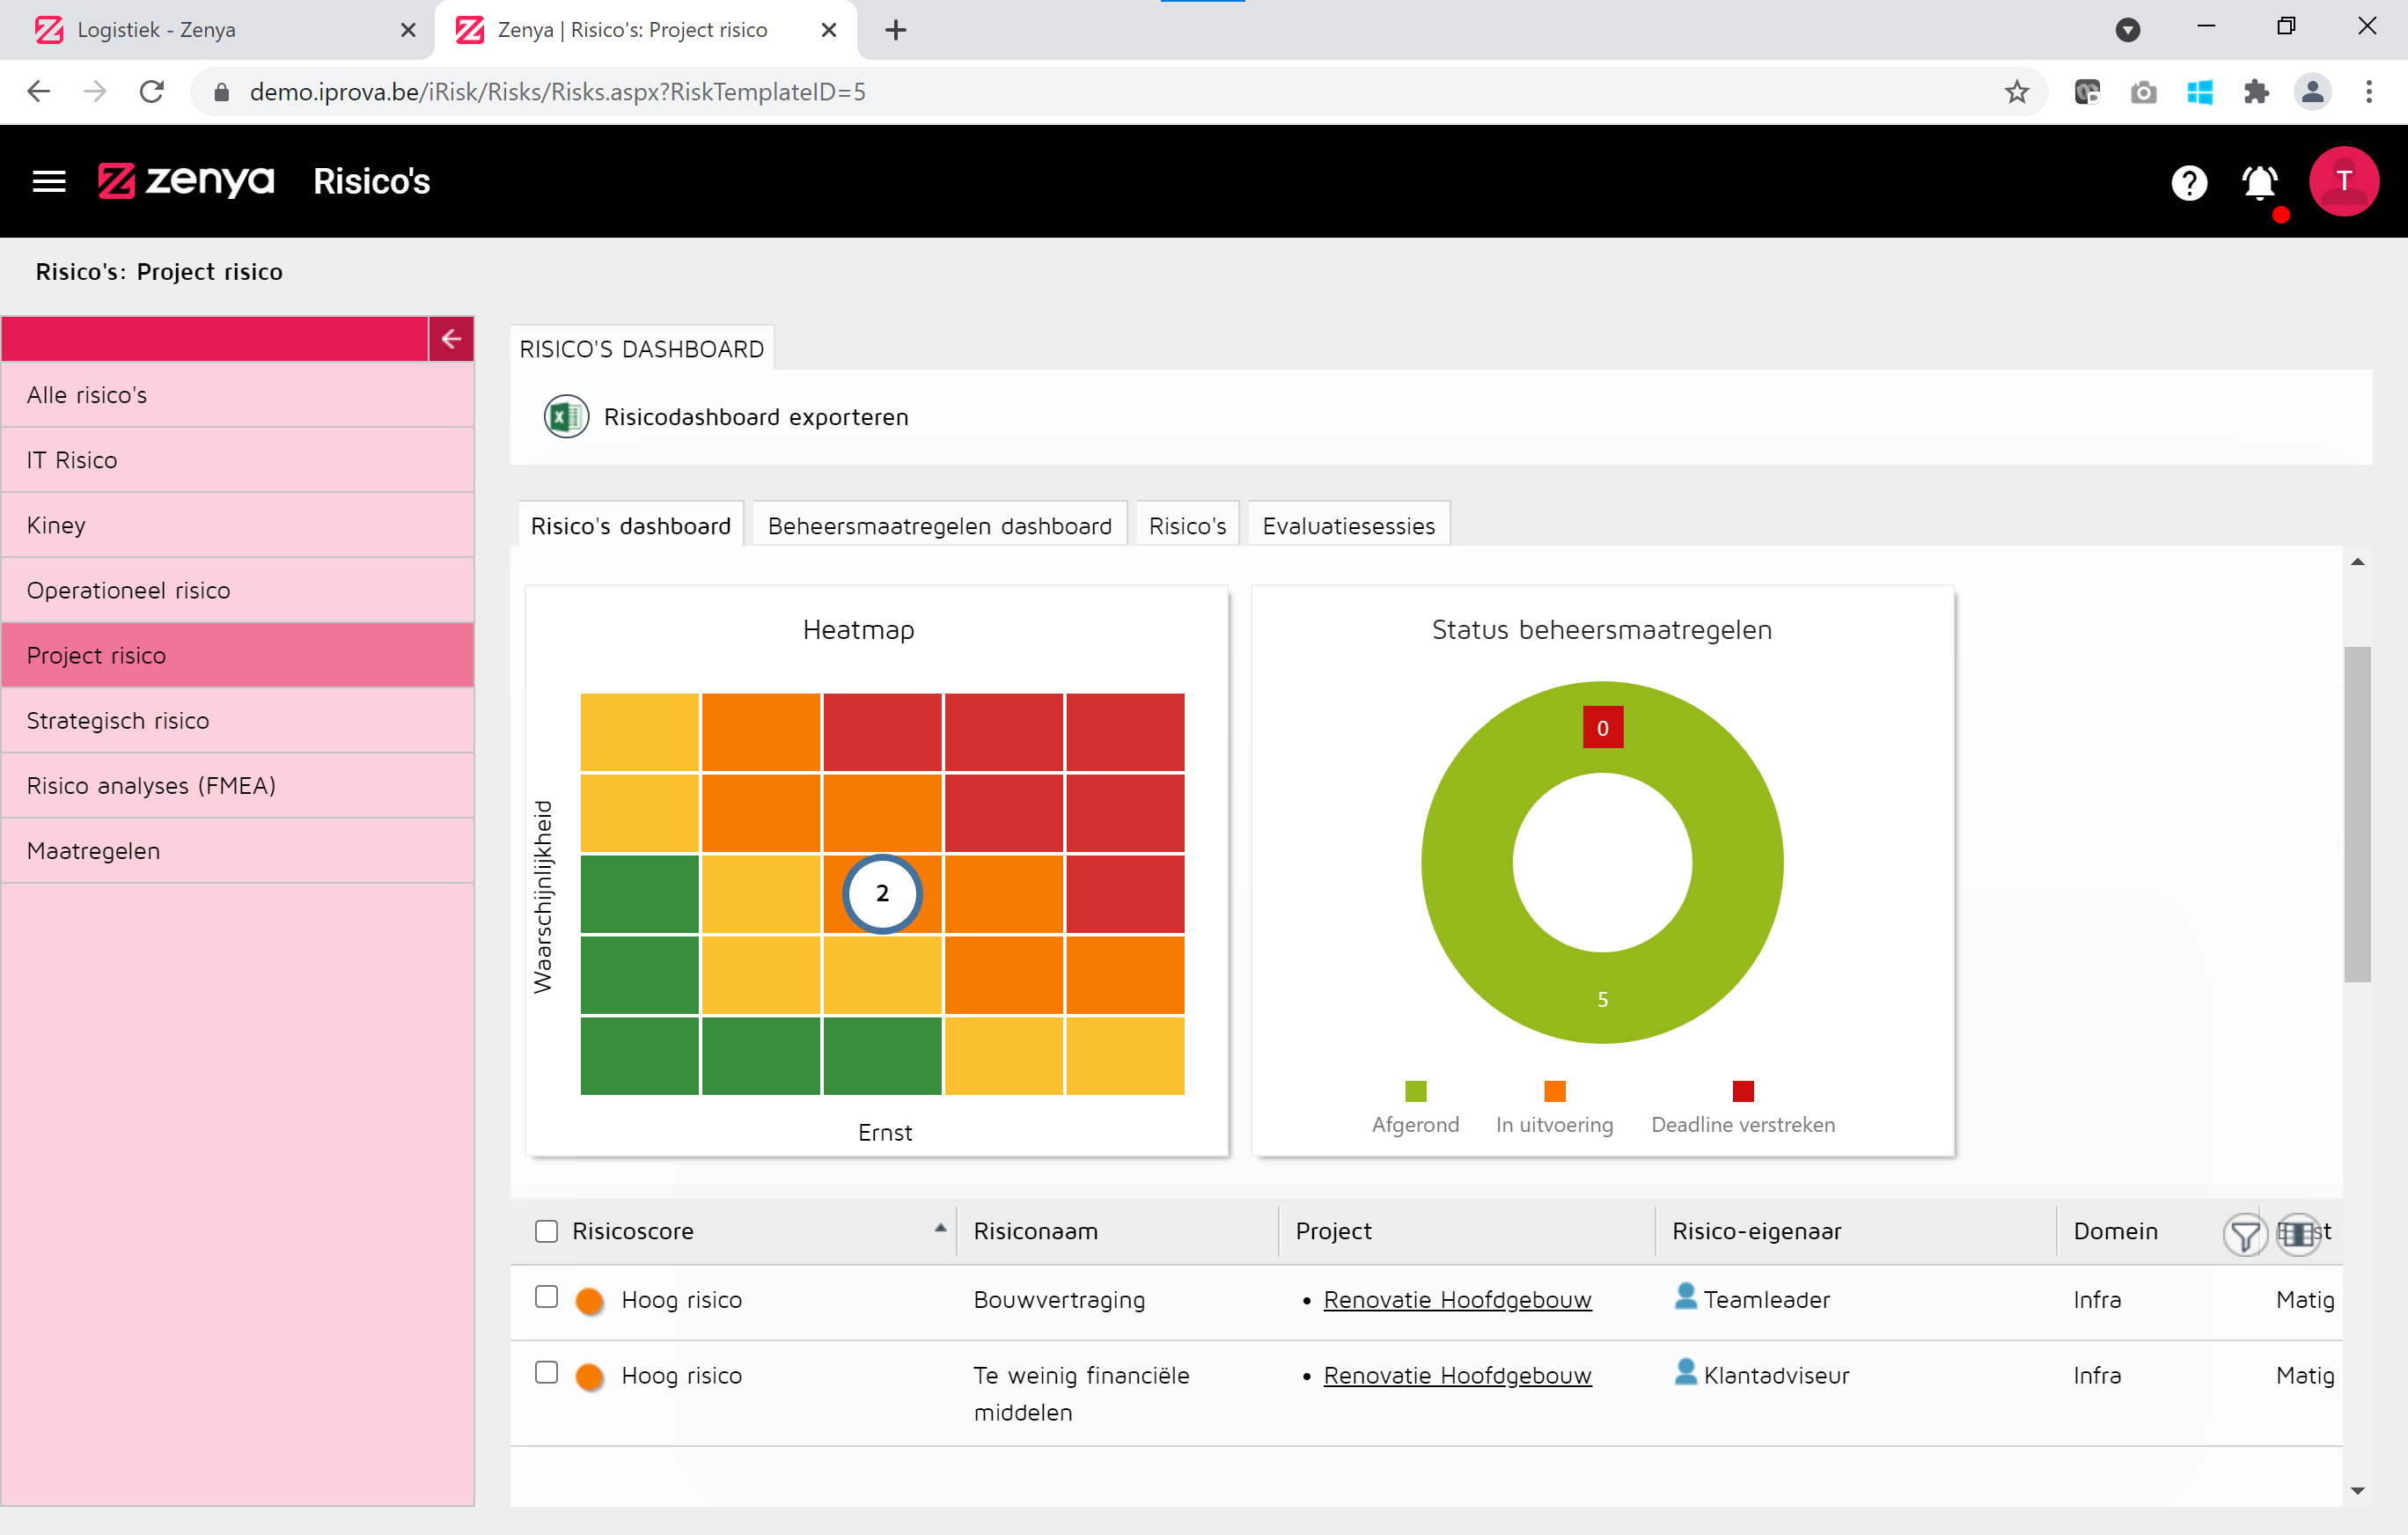Open the browser tab search dropdown
2408x1535 pixels.
pos(2127,29)
